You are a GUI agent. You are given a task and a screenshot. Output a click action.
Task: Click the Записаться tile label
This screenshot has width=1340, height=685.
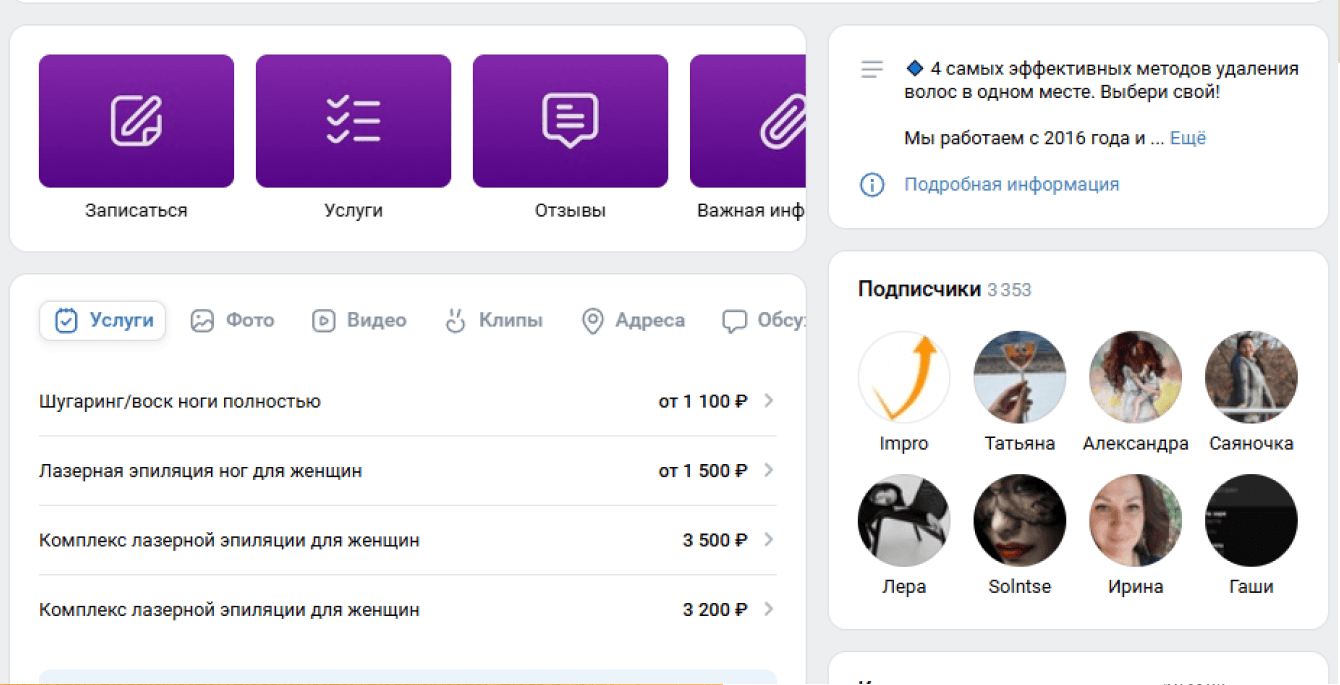tap(136, 211)
